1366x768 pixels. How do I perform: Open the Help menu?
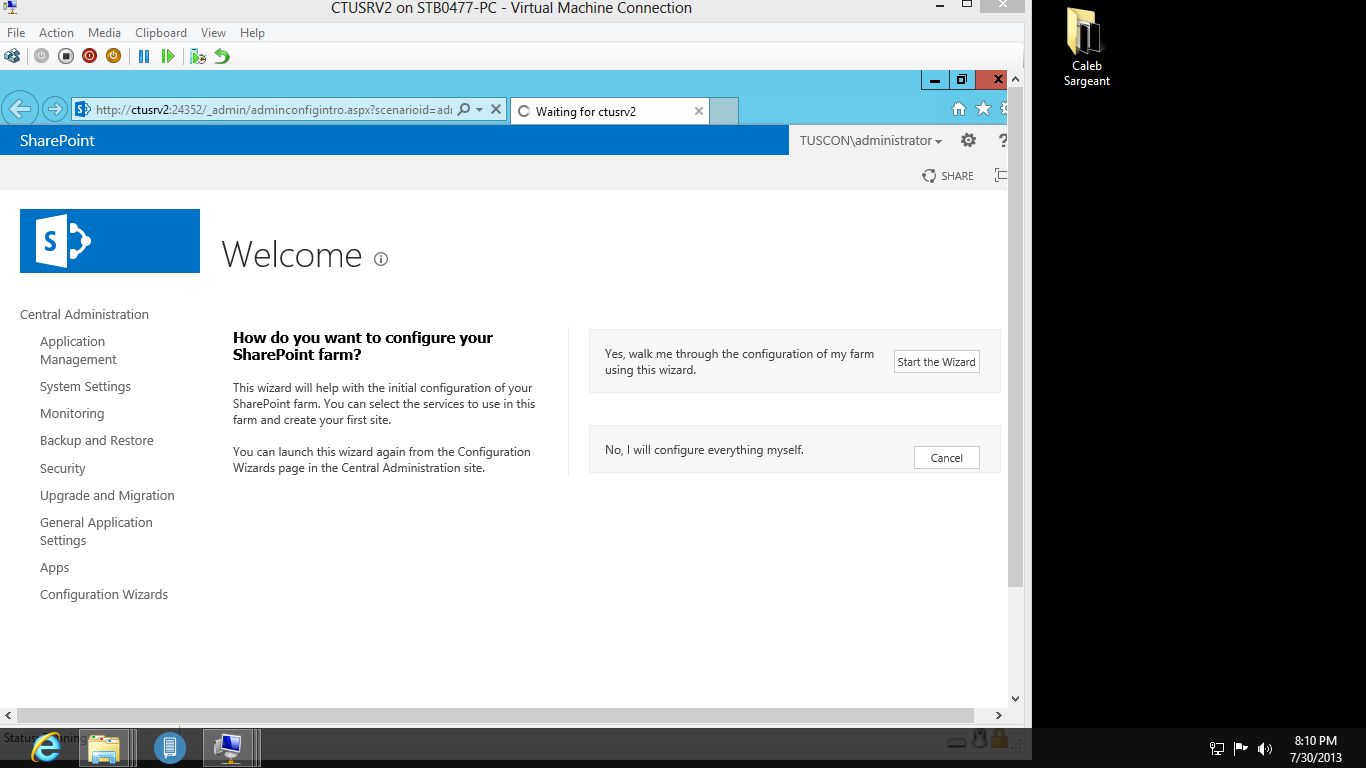pos(252,33)
